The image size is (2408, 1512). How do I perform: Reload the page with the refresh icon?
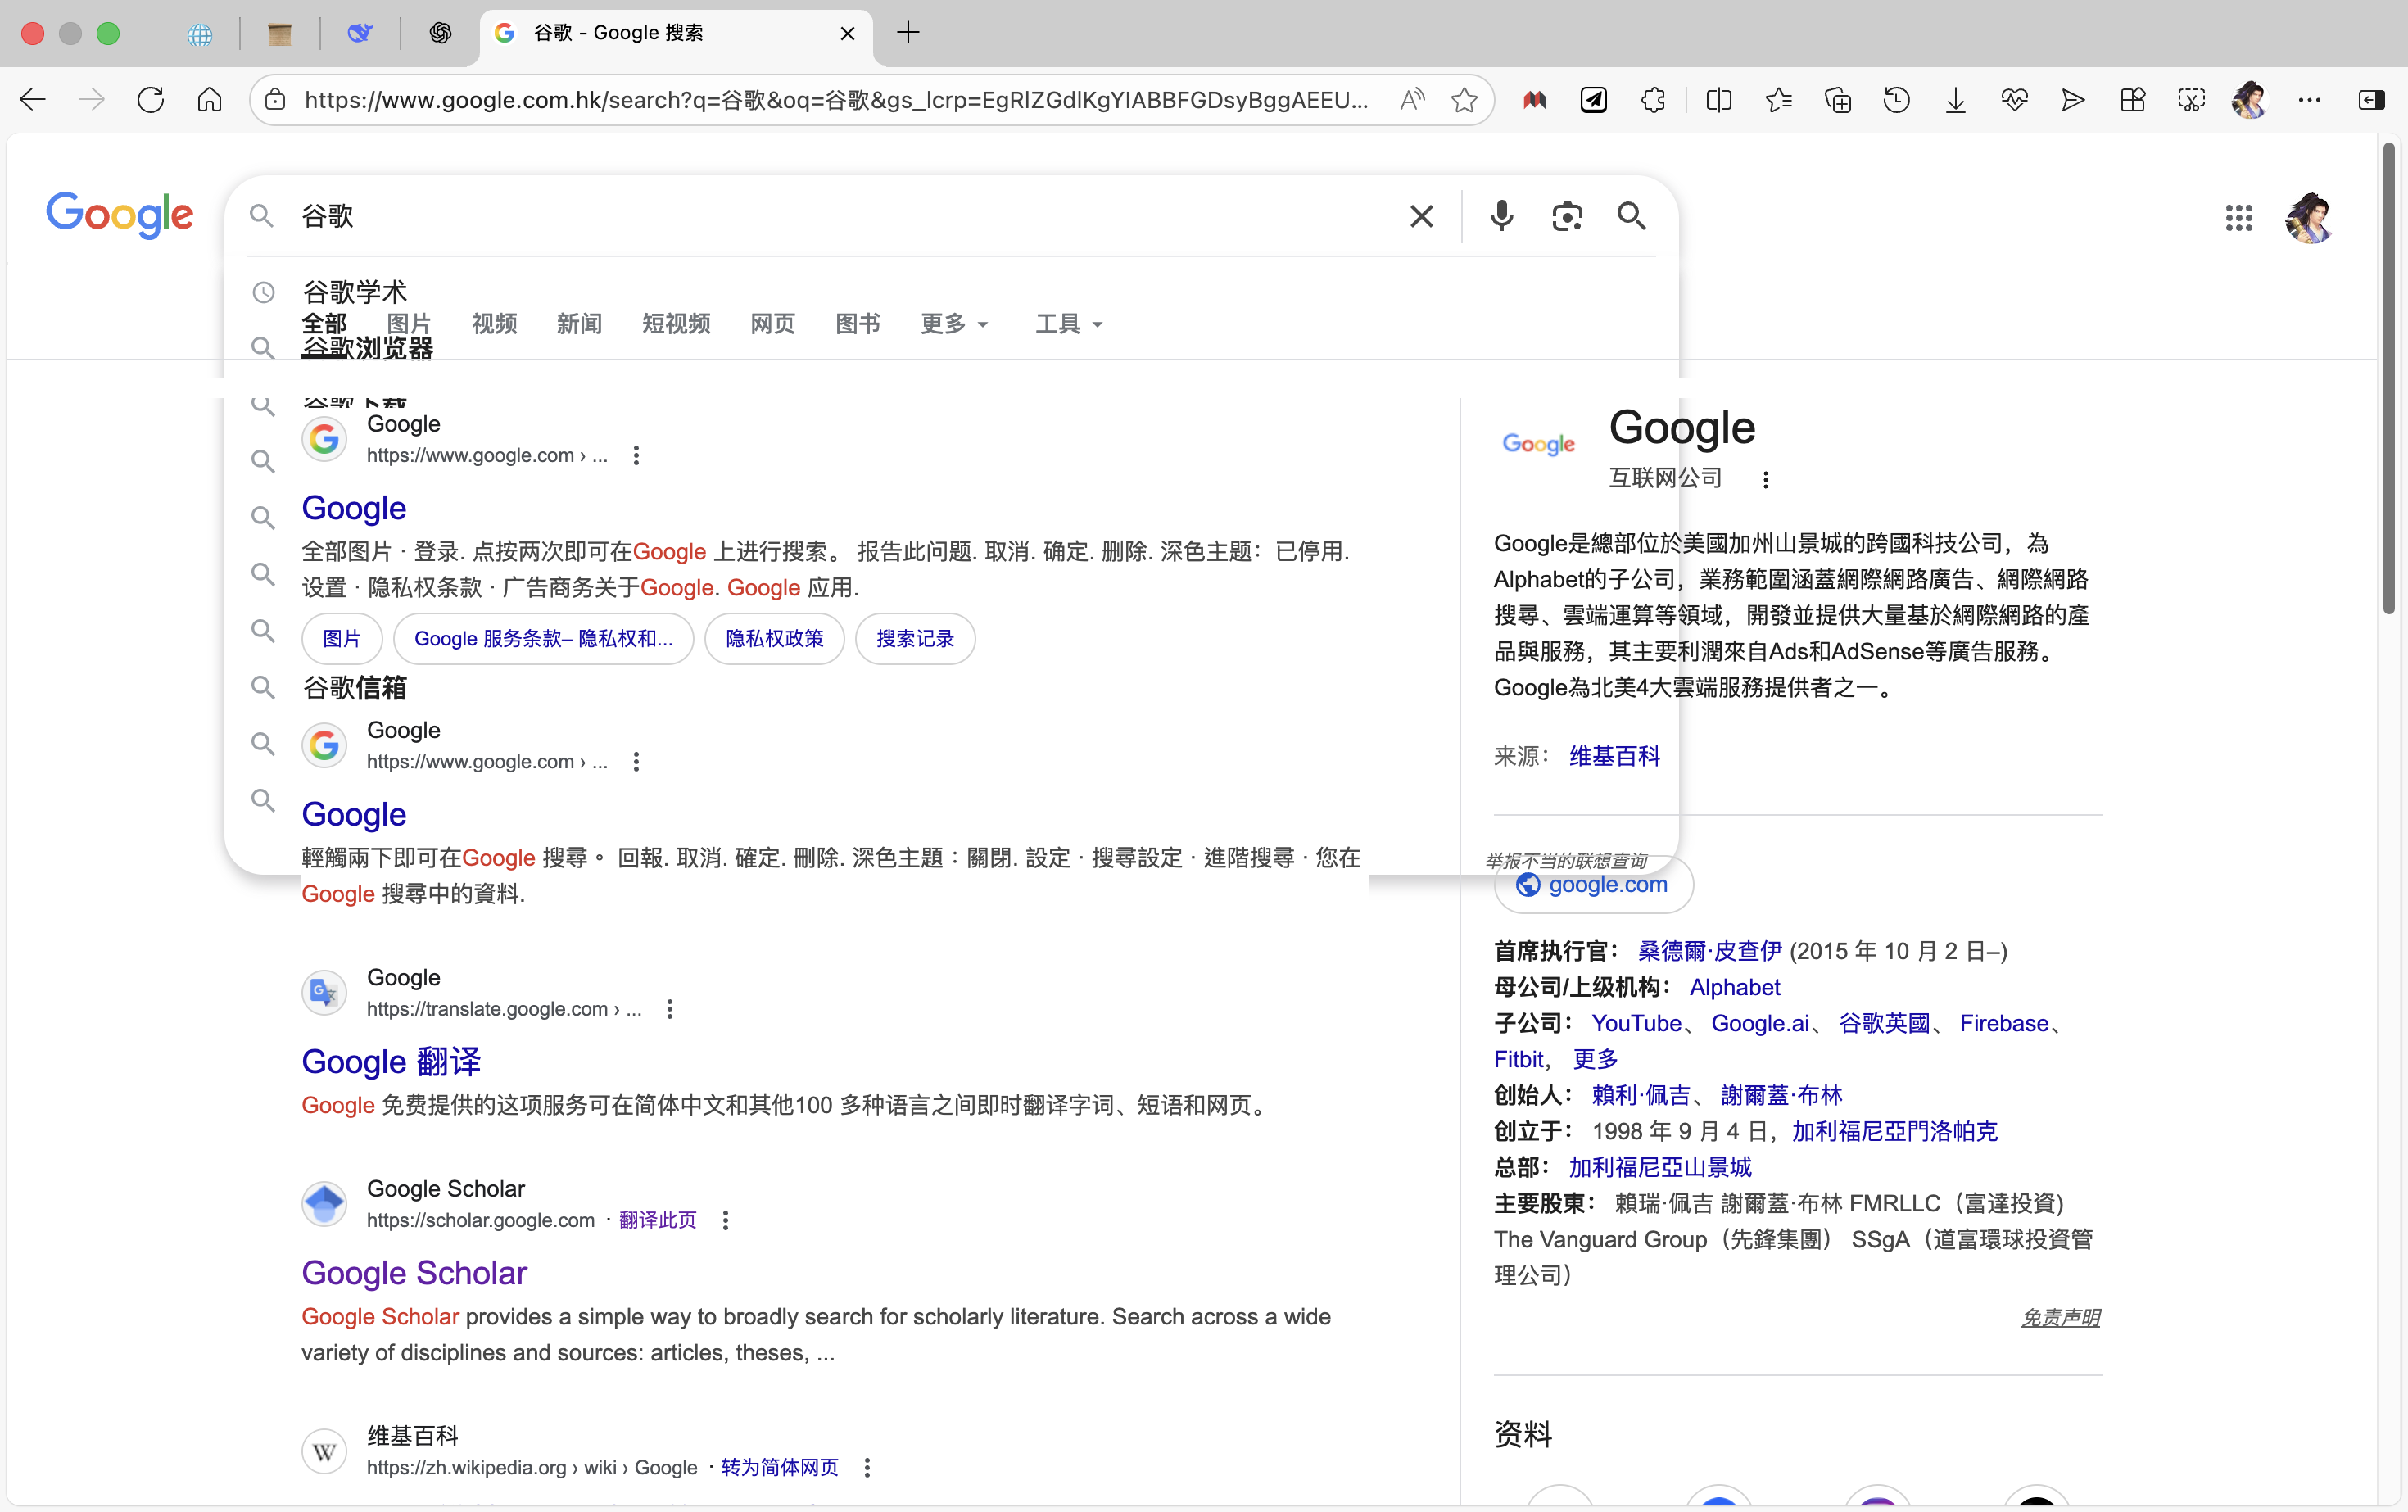[151, 99]
